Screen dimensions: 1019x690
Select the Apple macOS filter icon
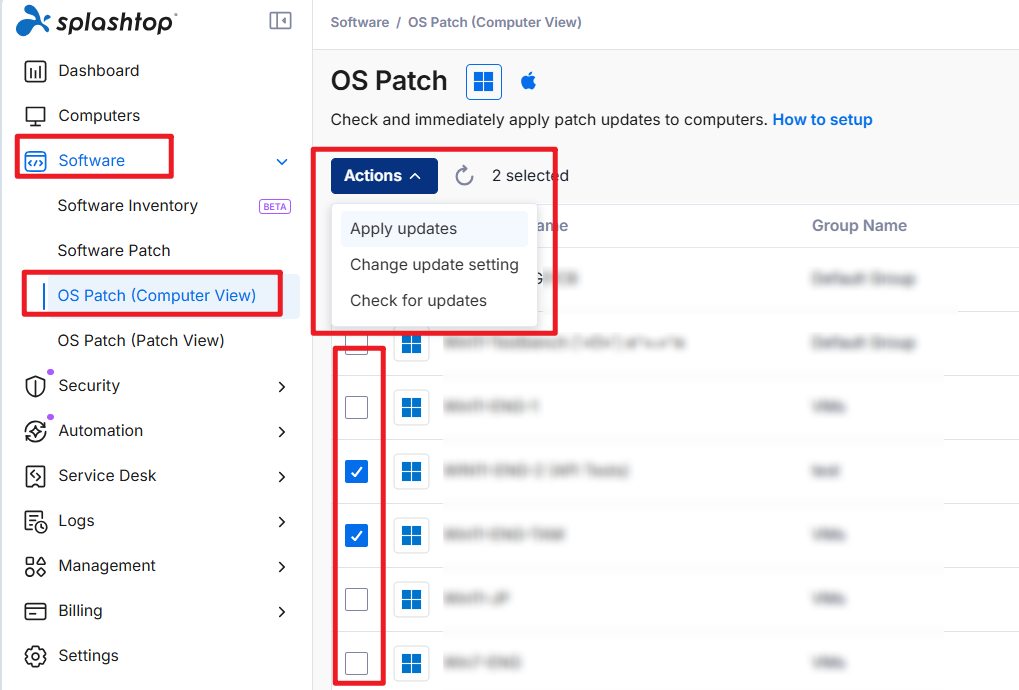pyautogui.click(x=528, y=82)
